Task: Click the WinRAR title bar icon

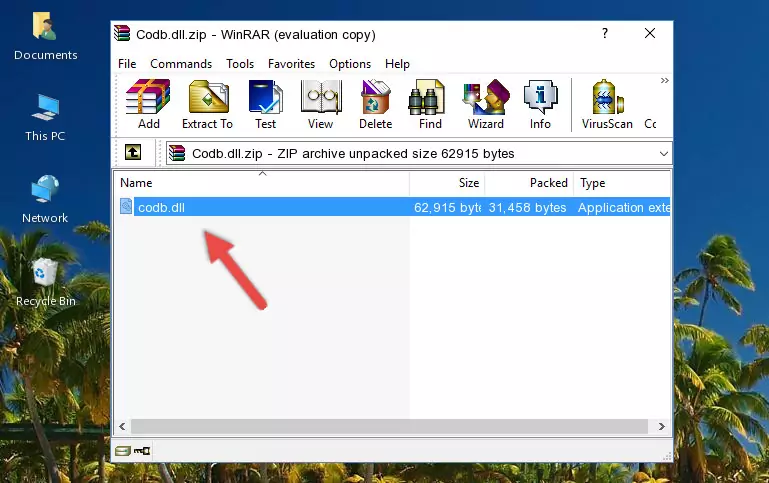Action: [x=123, y=34]
